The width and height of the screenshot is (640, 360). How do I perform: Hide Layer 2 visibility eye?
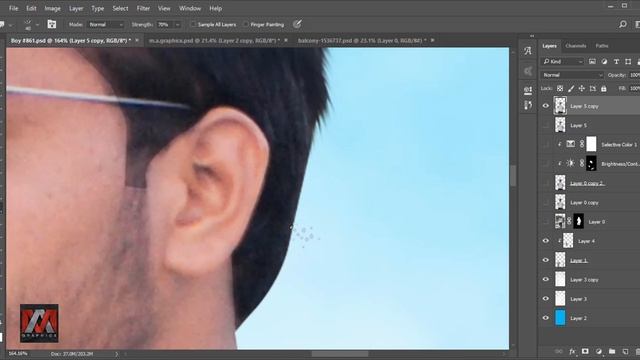546,318
